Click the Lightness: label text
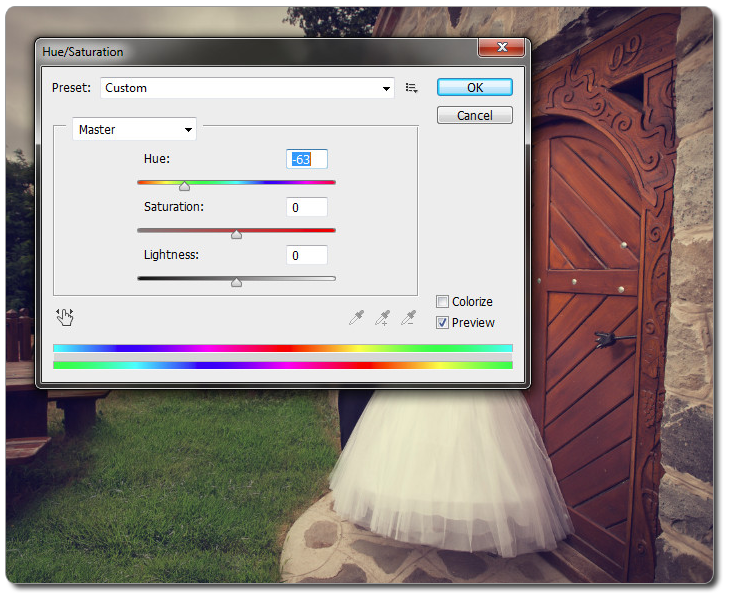The width and height of the screenshot is (743, 610). pyautogui.click(x=172, y=255)
